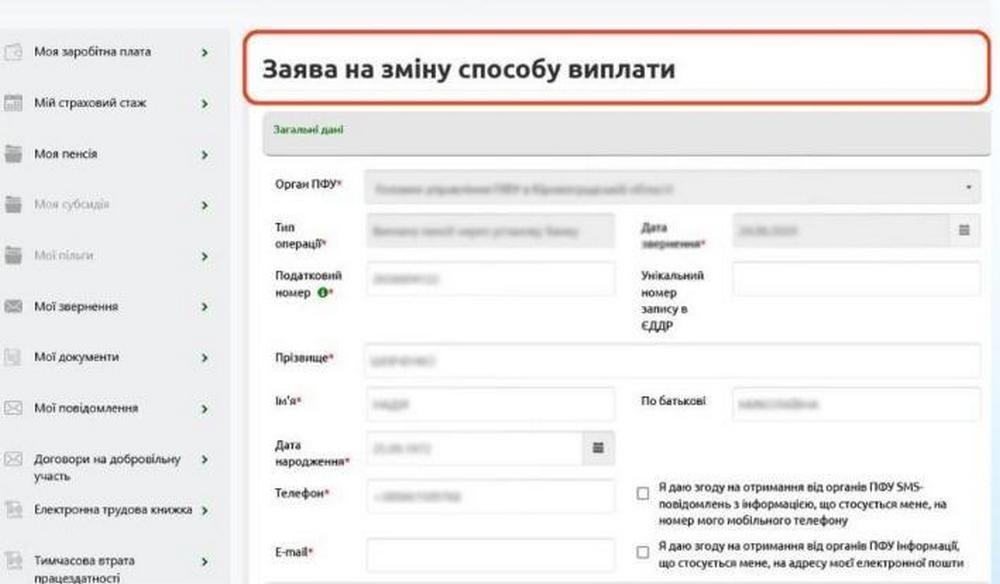Enable consent for SMS notifications from ПФУ

click(643, 493)
